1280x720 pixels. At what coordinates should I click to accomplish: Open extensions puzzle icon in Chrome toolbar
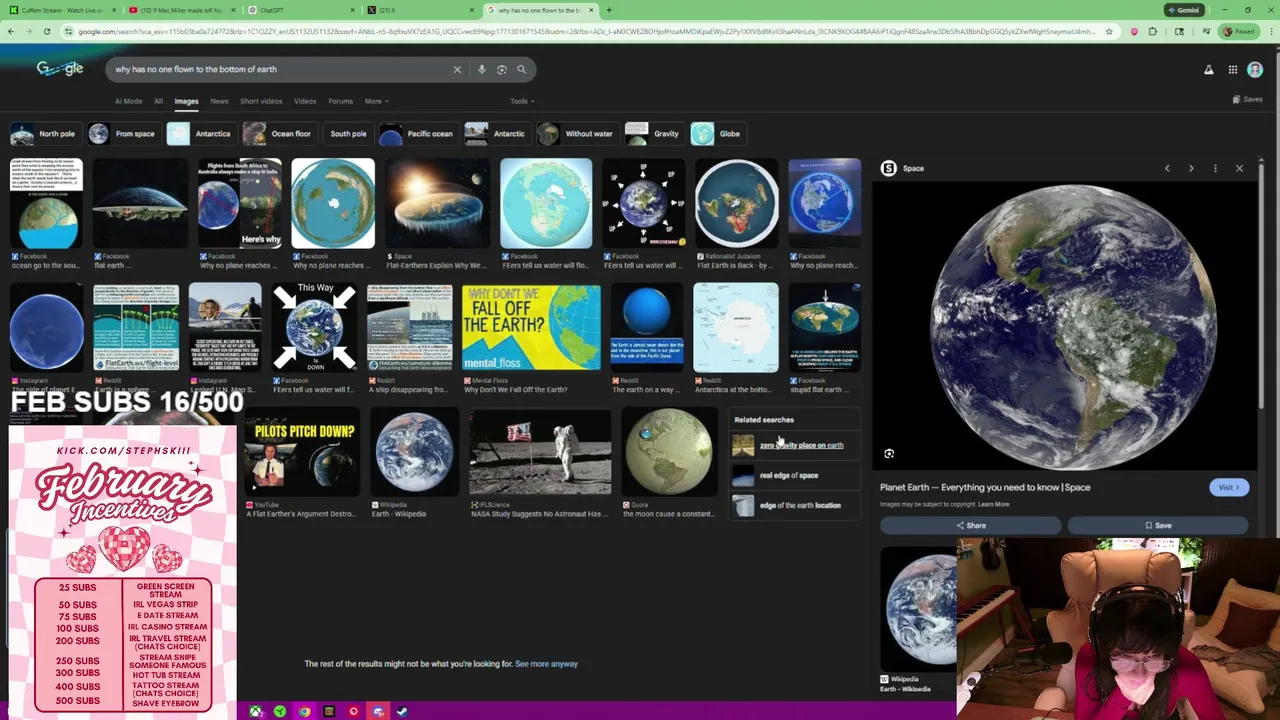(x=1153, y=31)
